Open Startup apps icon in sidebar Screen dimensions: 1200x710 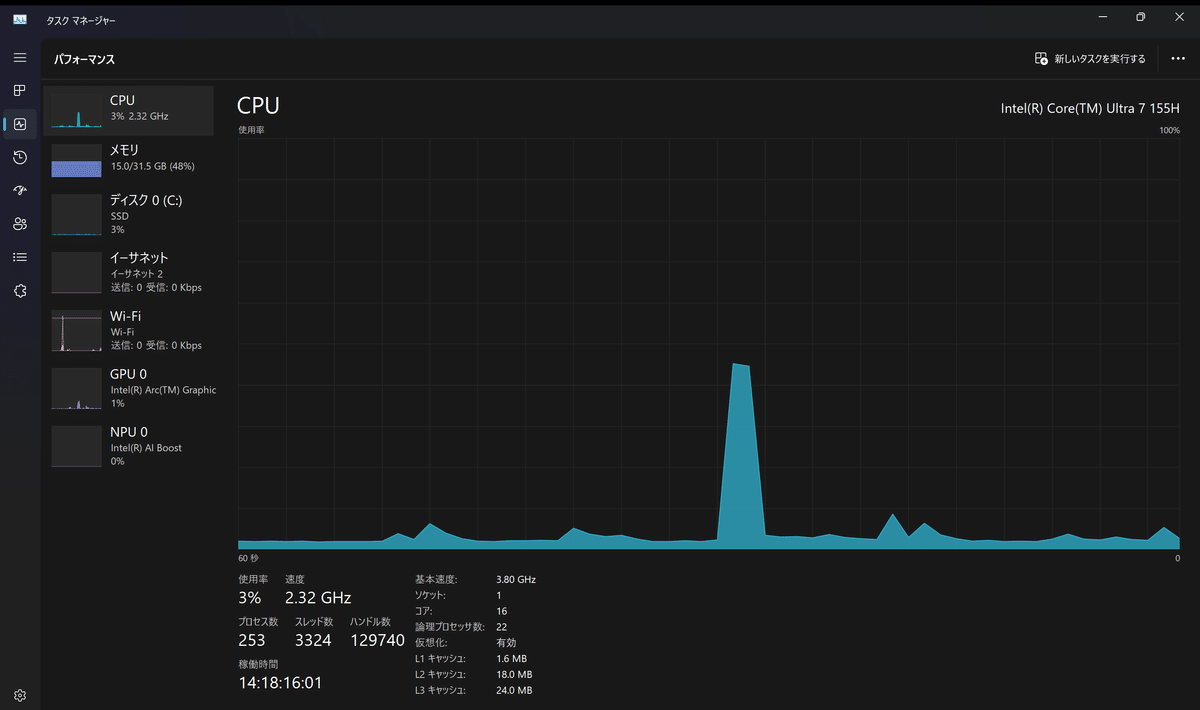click(x=20, y=190)
